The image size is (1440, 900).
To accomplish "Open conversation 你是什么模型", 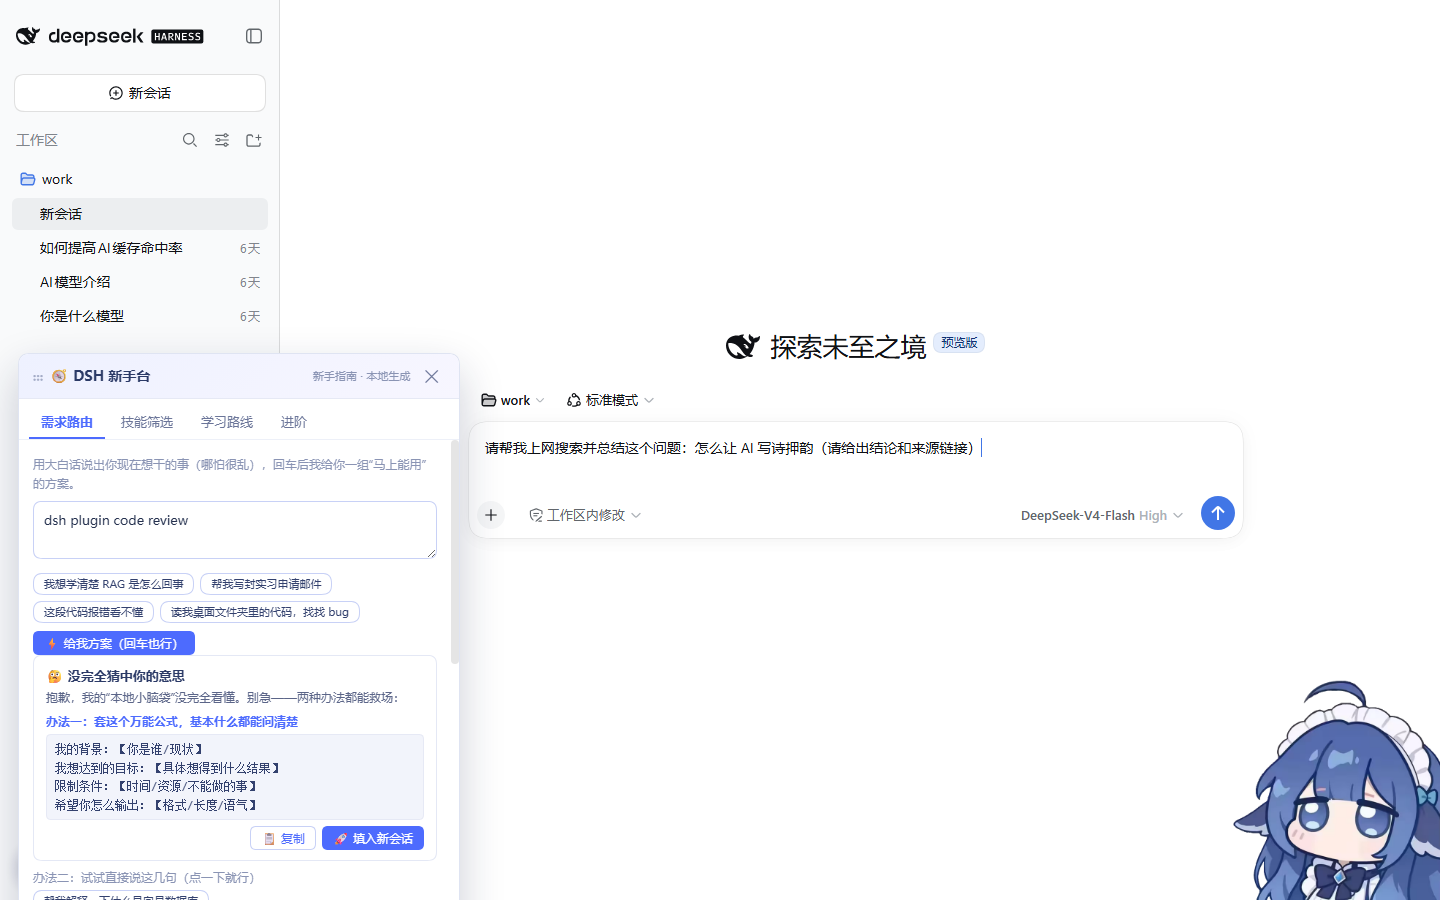I will [x=140, y=316].
